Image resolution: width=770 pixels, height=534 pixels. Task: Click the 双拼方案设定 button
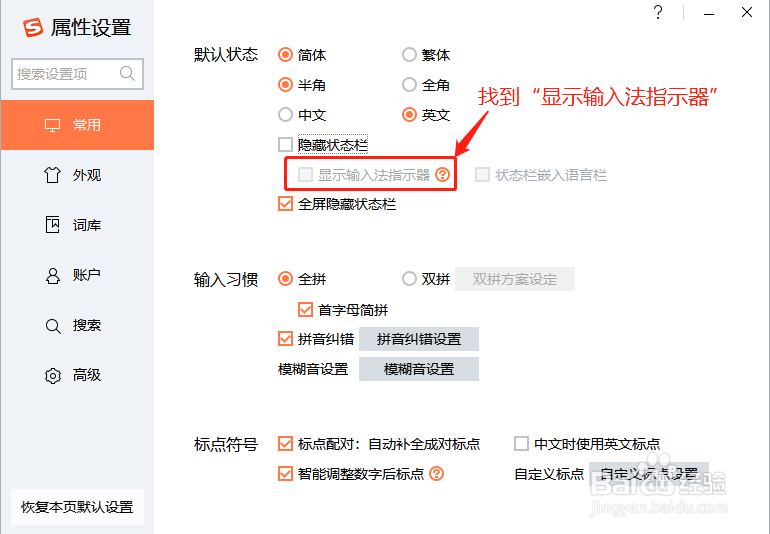tap(515, 279)
